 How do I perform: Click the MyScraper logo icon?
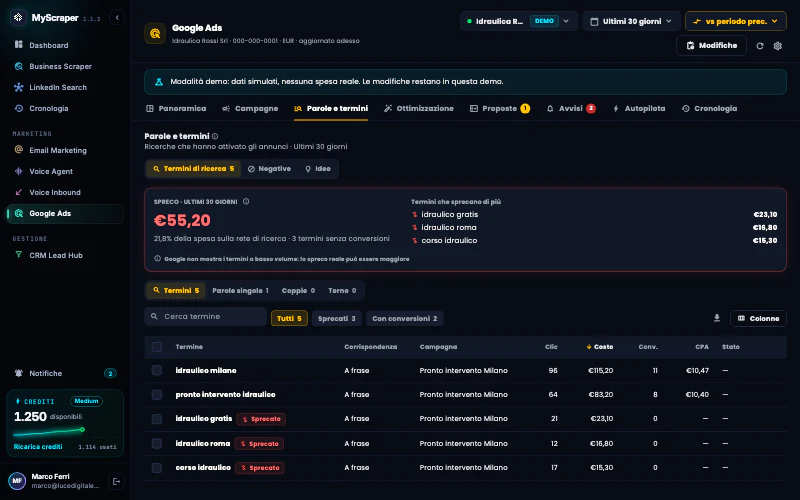pos(18,17)
